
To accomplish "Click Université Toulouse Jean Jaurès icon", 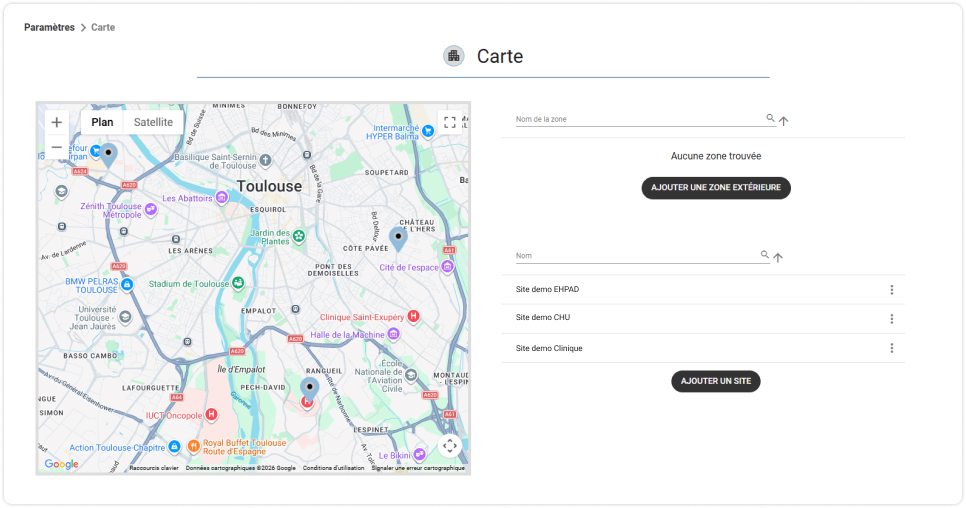I will [125, 317].
